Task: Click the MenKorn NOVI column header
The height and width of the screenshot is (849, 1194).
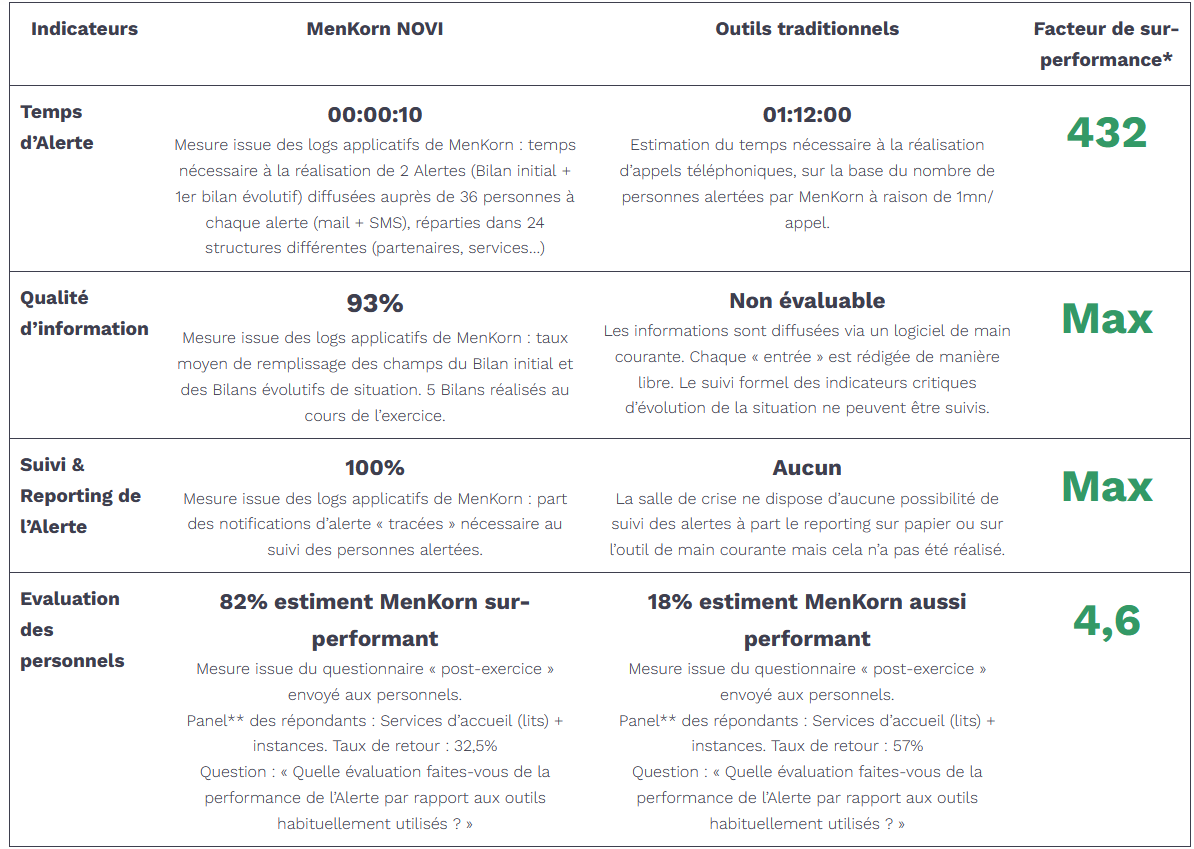Action: pos(375,29)
